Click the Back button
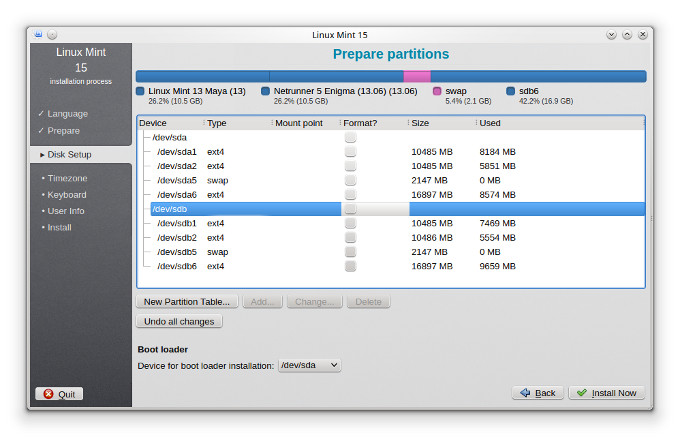The image size is (680, 437). click(537, 393)
